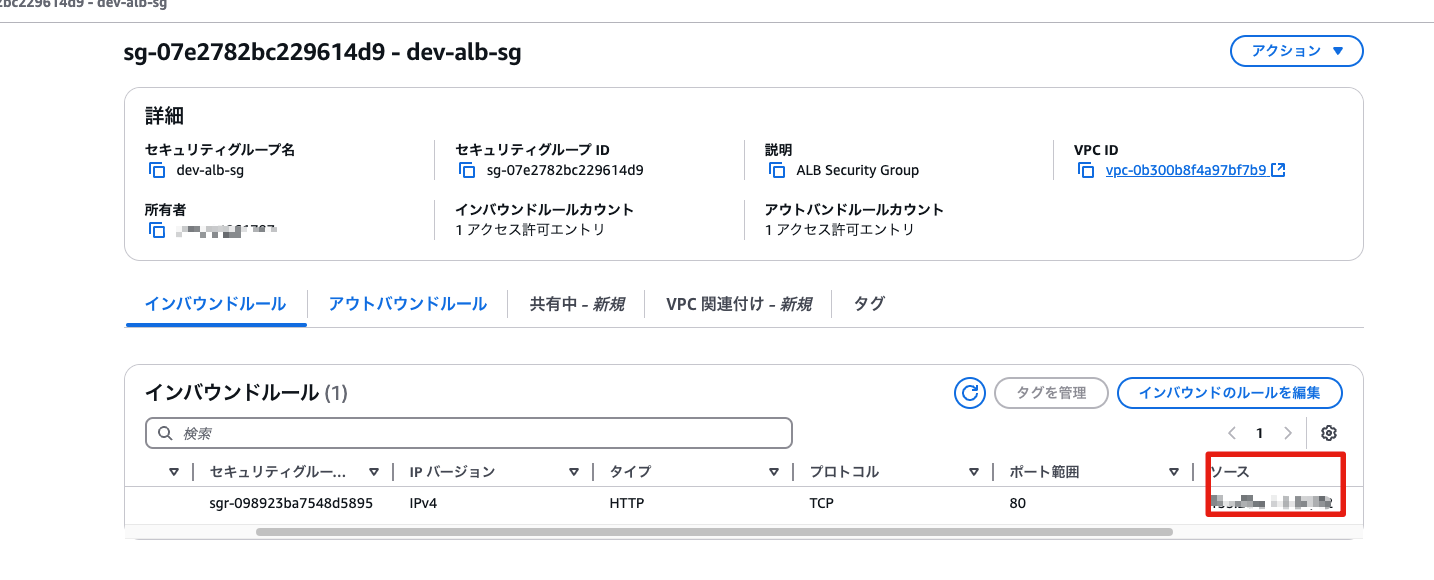
Task: Select the タグ tab
Action: click(x=868, y=304)
